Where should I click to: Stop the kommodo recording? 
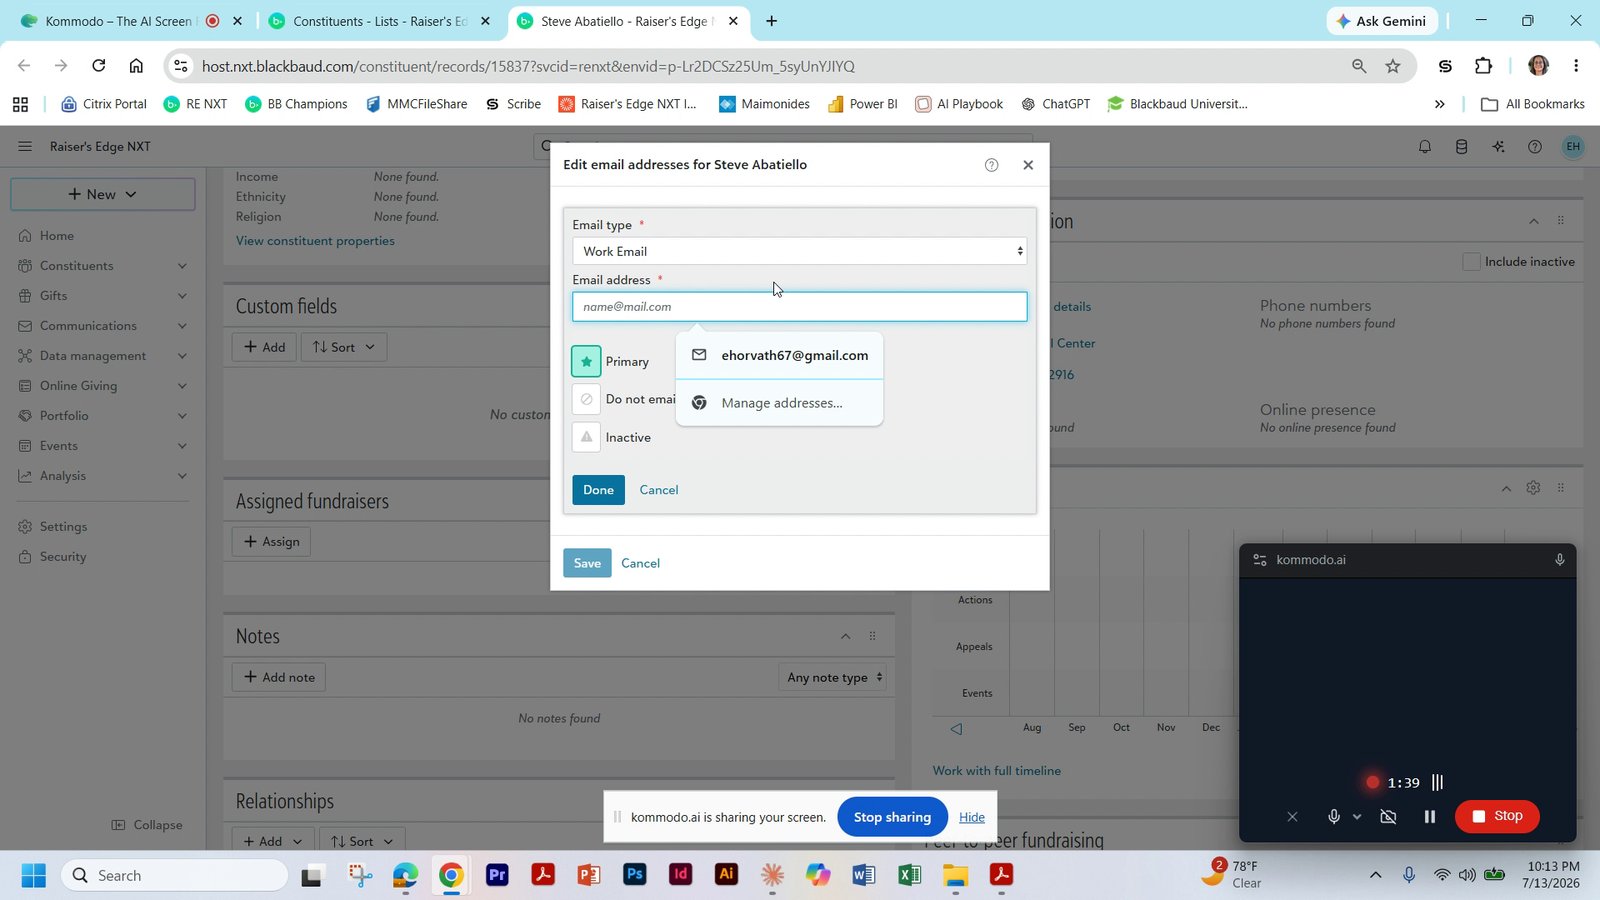(x=1497, y=816)
